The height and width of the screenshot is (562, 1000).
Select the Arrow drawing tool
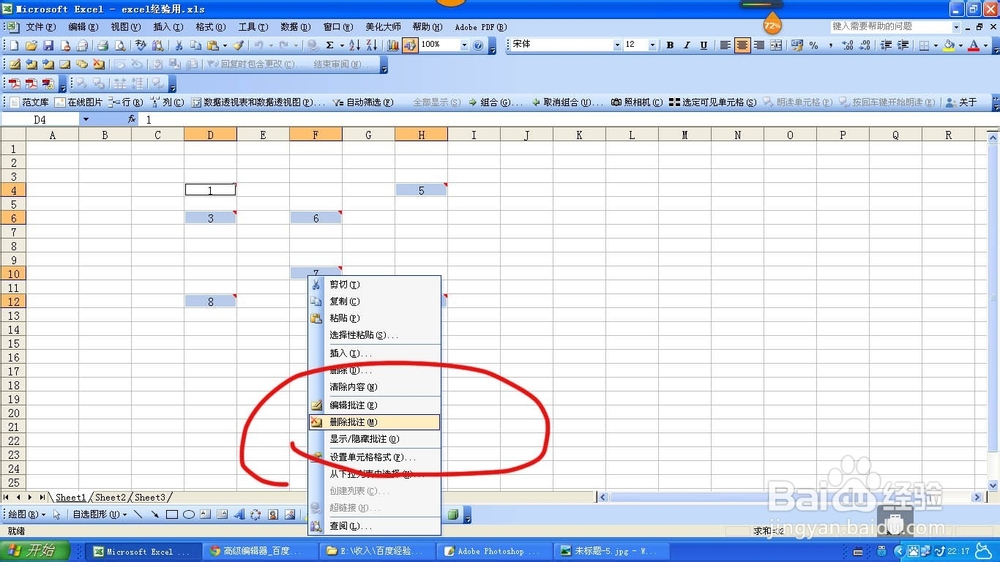(155, 514)
